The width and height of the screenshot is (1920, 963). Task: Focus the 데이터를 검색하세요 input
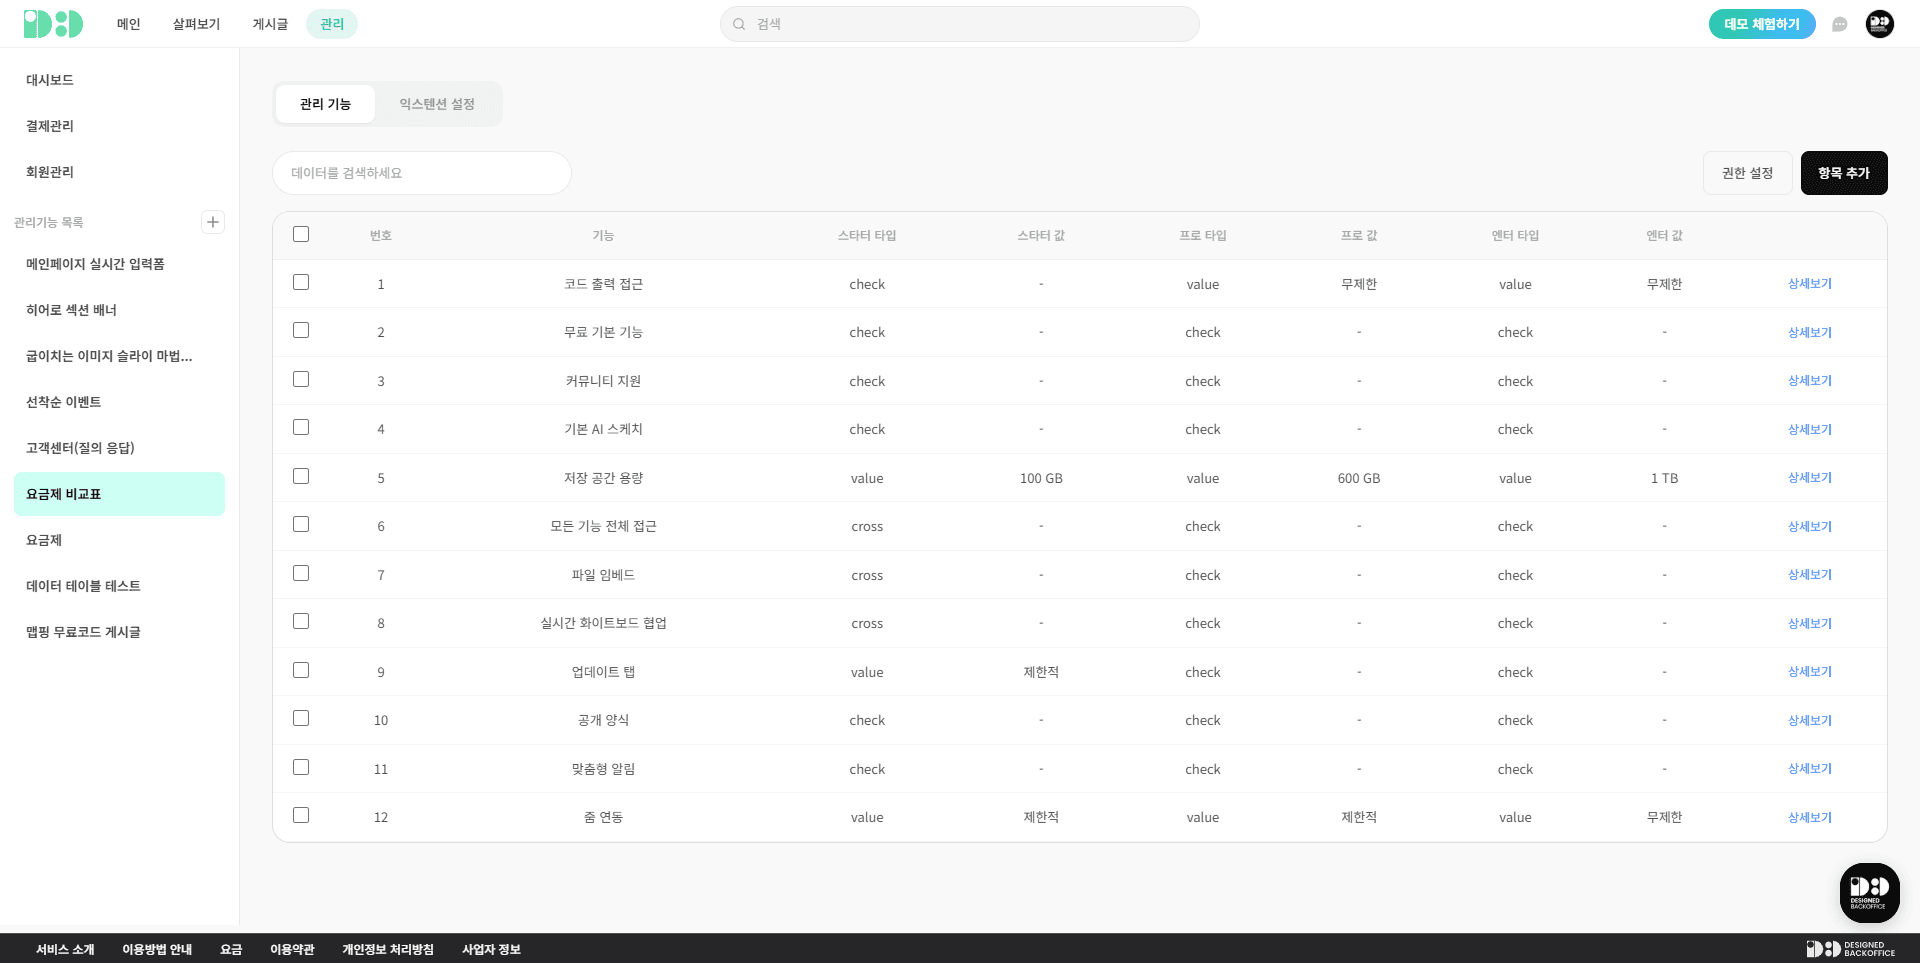pyautogui.click(x=422, y=173)
